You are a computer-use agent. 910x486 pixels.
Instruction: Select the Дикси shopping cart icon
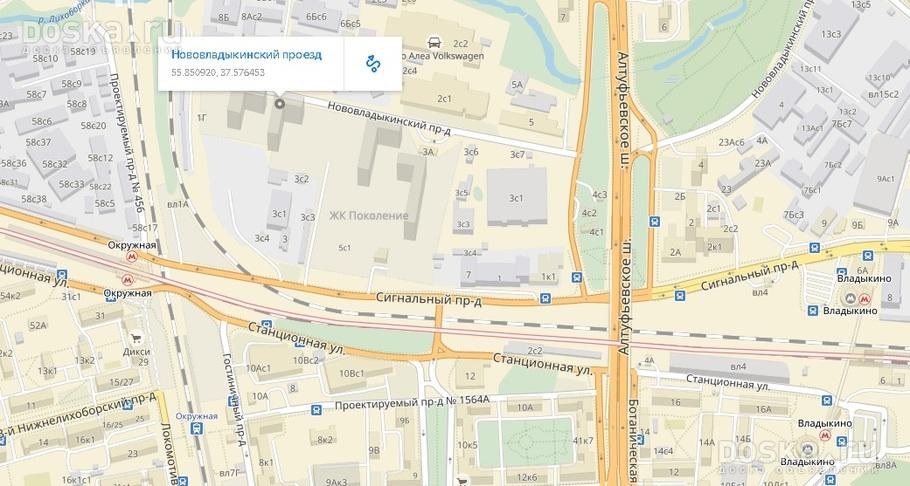pos(136,338)
